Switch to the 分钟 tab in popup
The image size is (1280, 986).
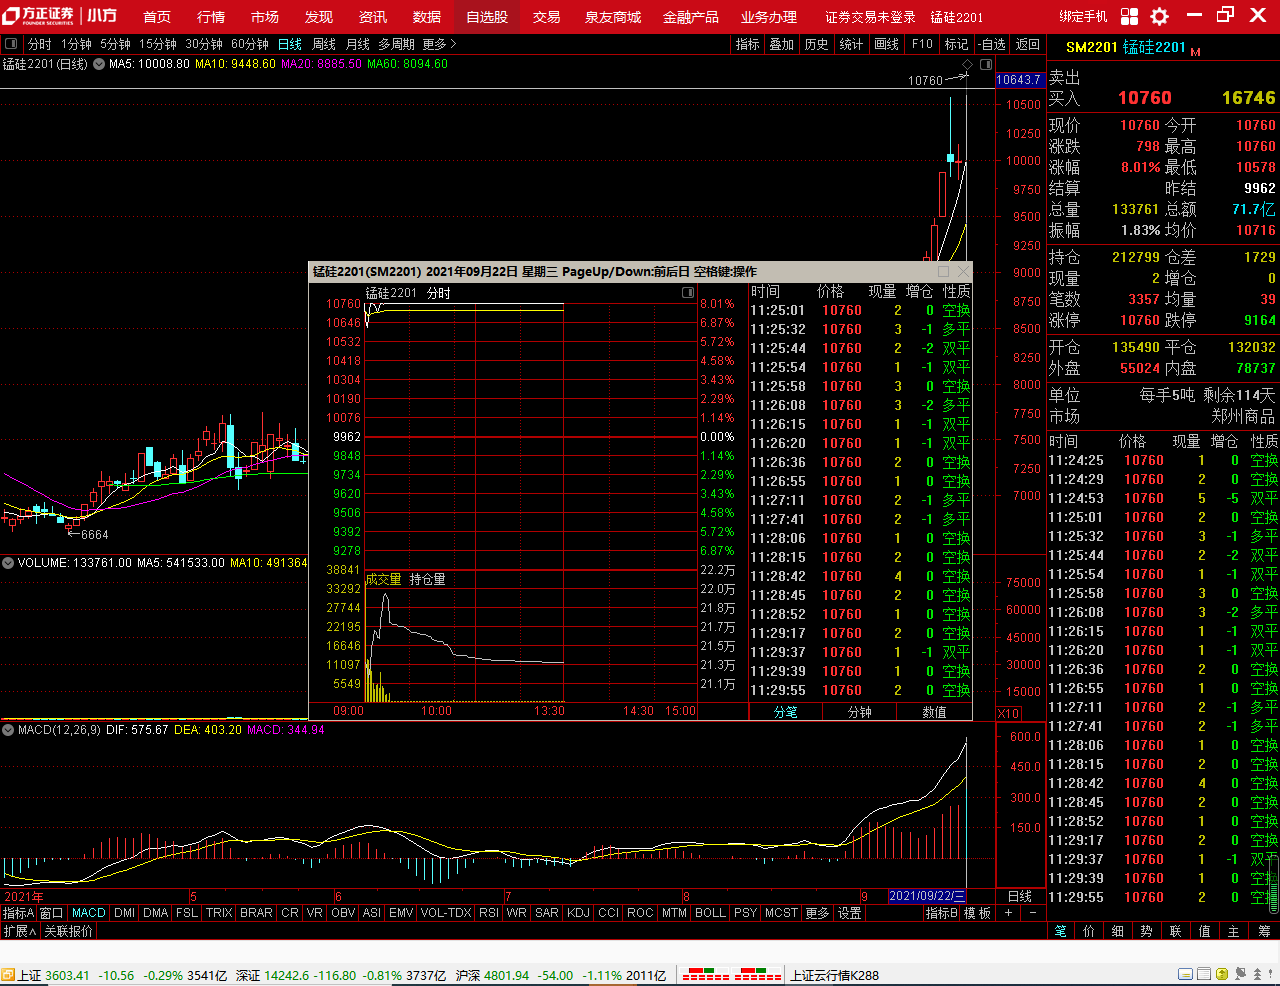point(859,712)
